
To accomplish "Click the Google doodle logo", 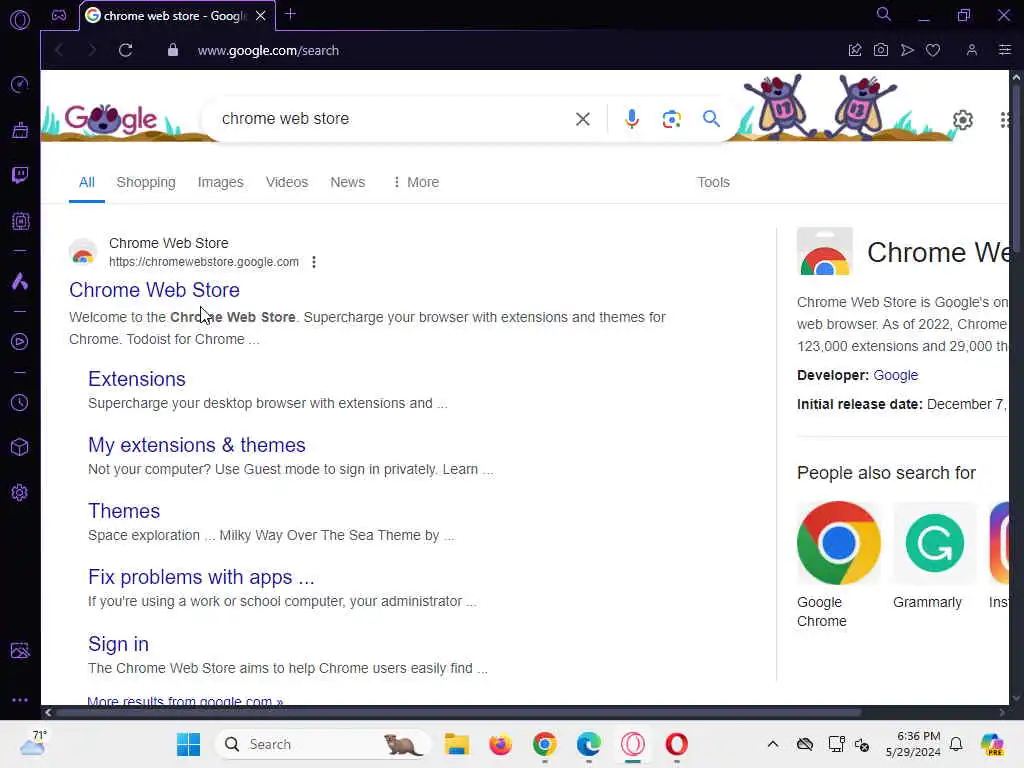I will click(111, 119).
